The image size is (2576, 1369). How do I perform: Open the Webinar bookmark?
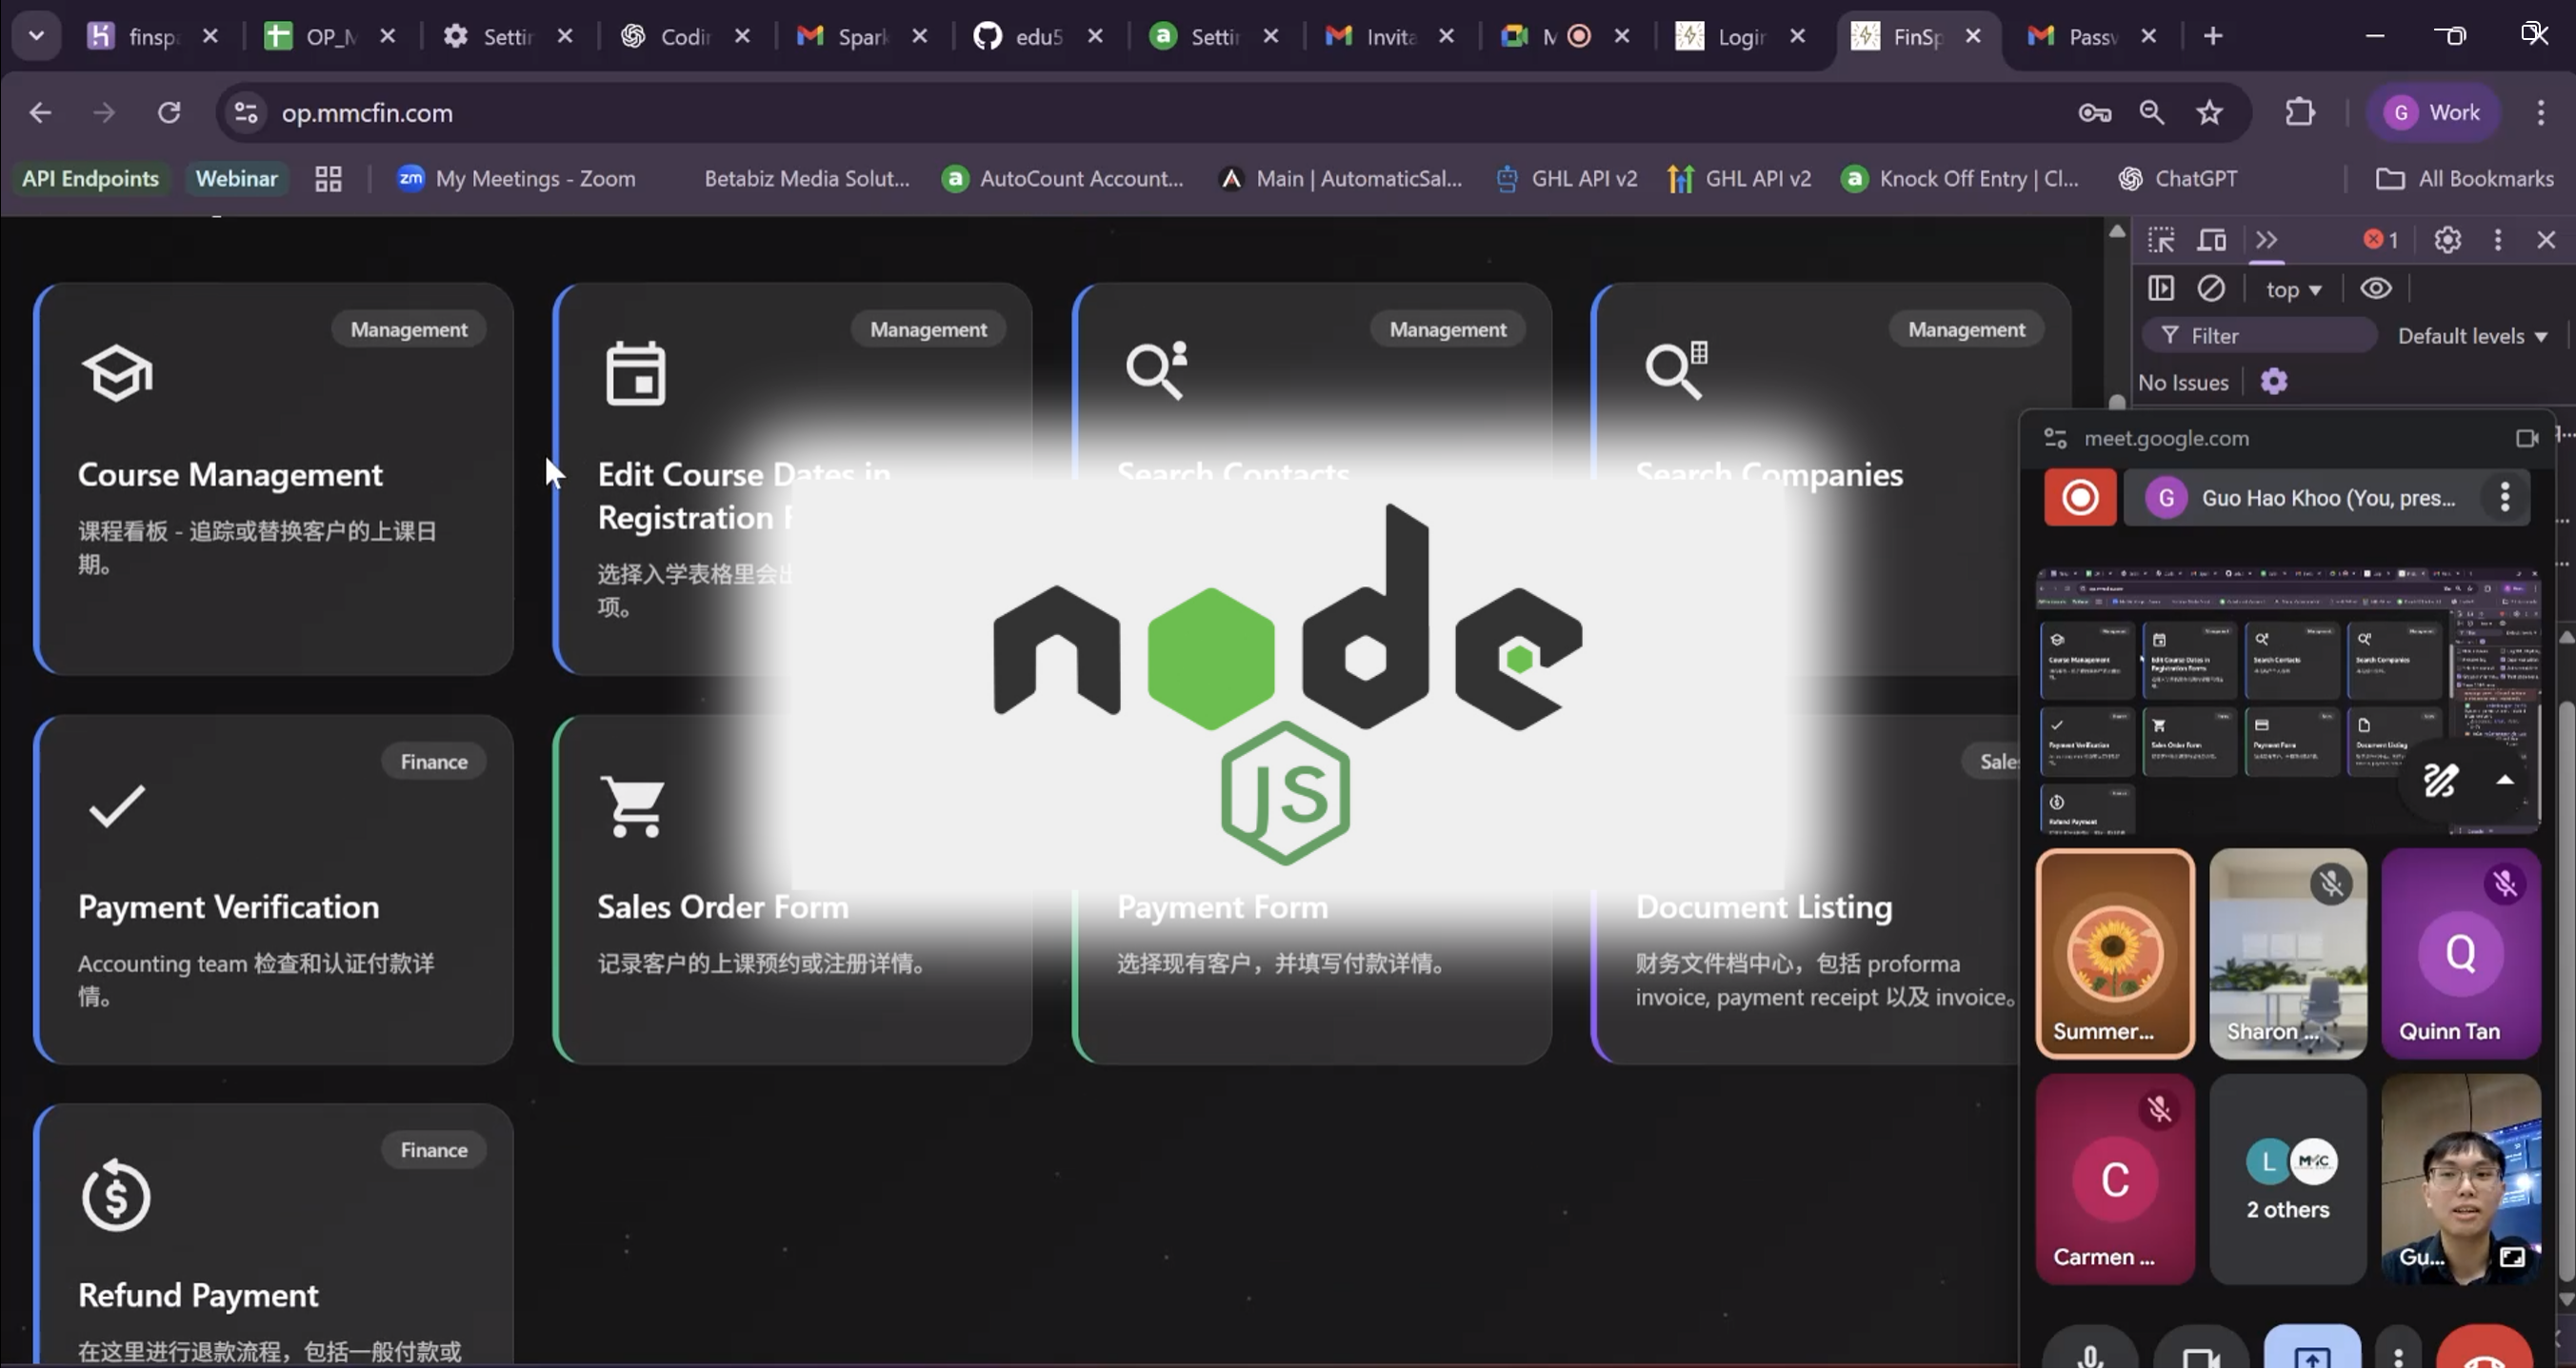pos(236,179)
